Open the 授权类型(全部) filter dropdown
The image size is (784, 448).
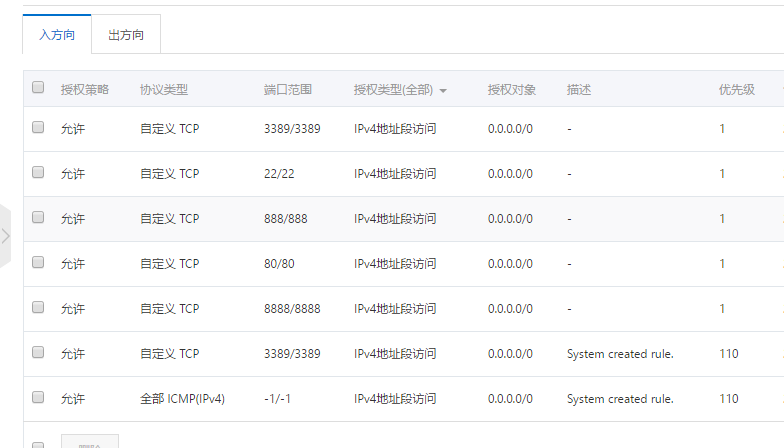click(x=400, y=90)
